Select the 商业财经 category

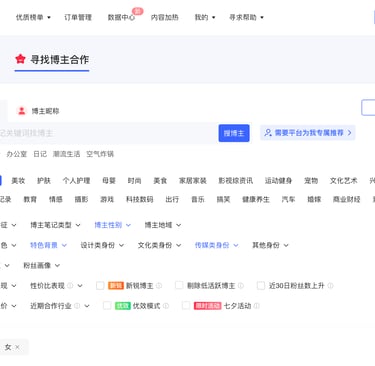[346, 199]
